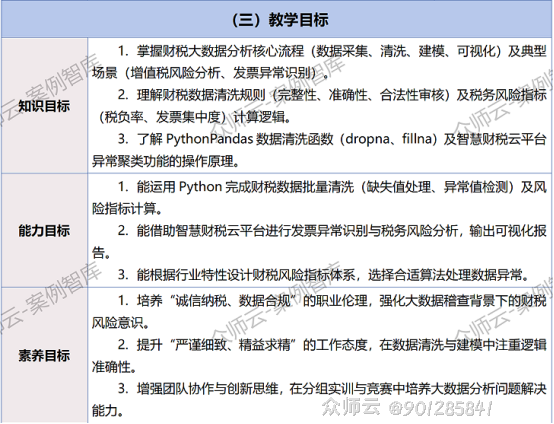
Task: Click the line starting "3. 增强团队协作与创新思维"
Action: [x=332, y=389]
